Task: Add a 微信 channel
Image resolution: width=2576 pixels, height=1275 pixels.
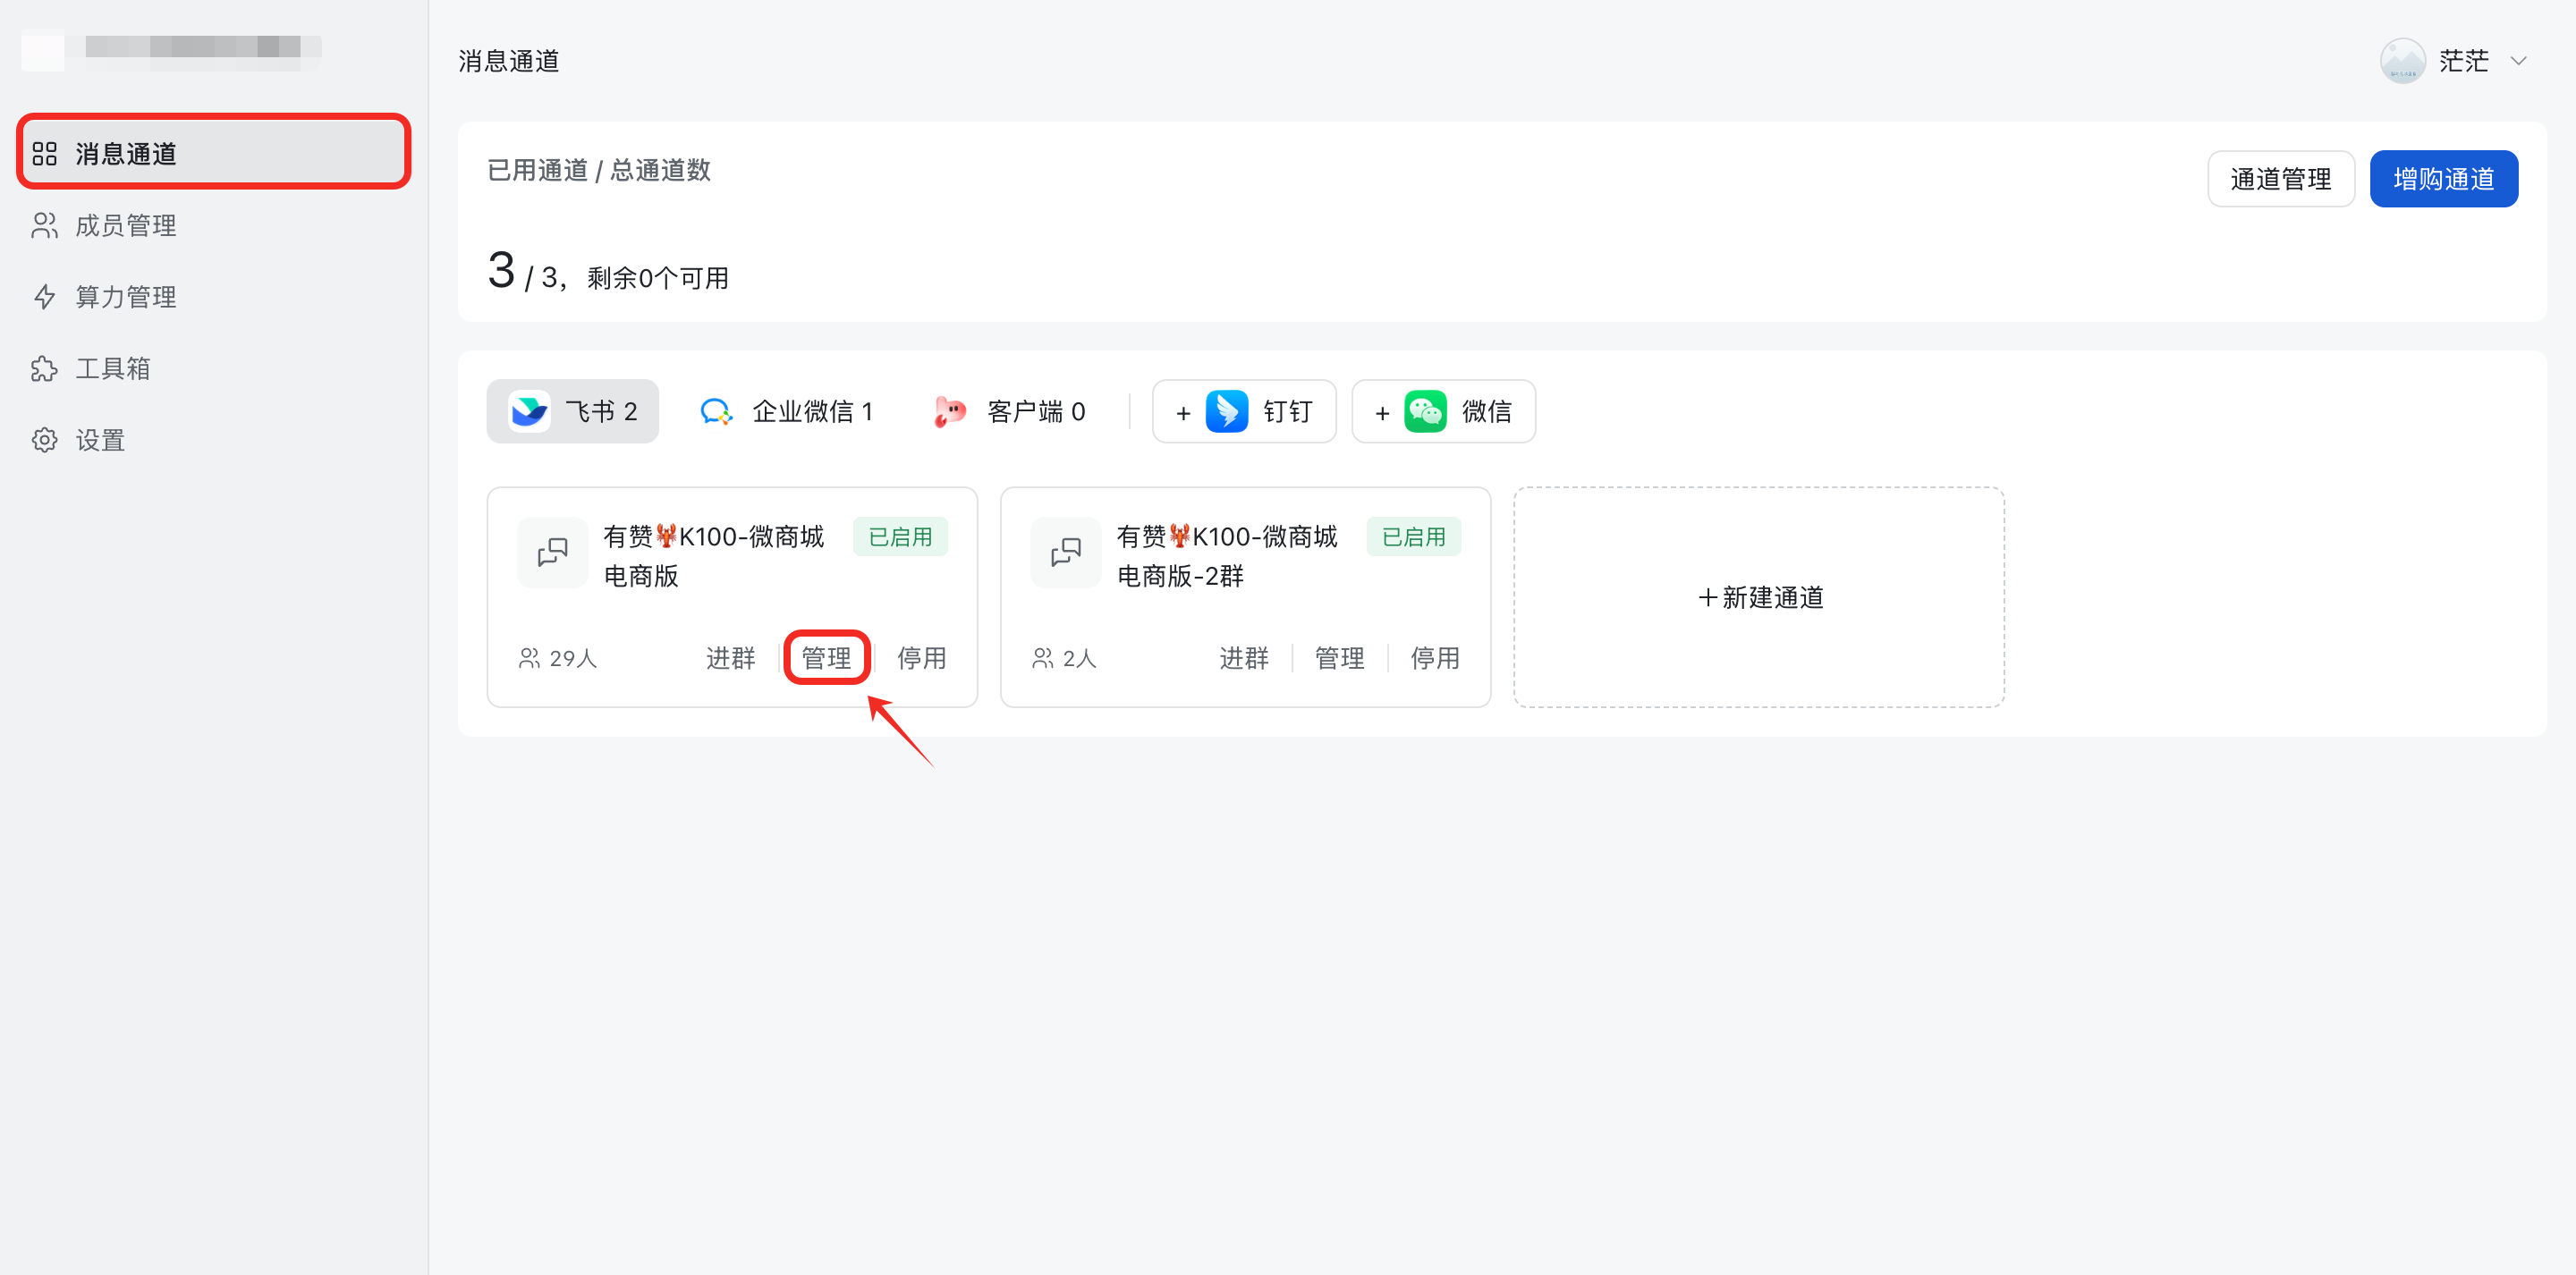Action: (1443, 411)
